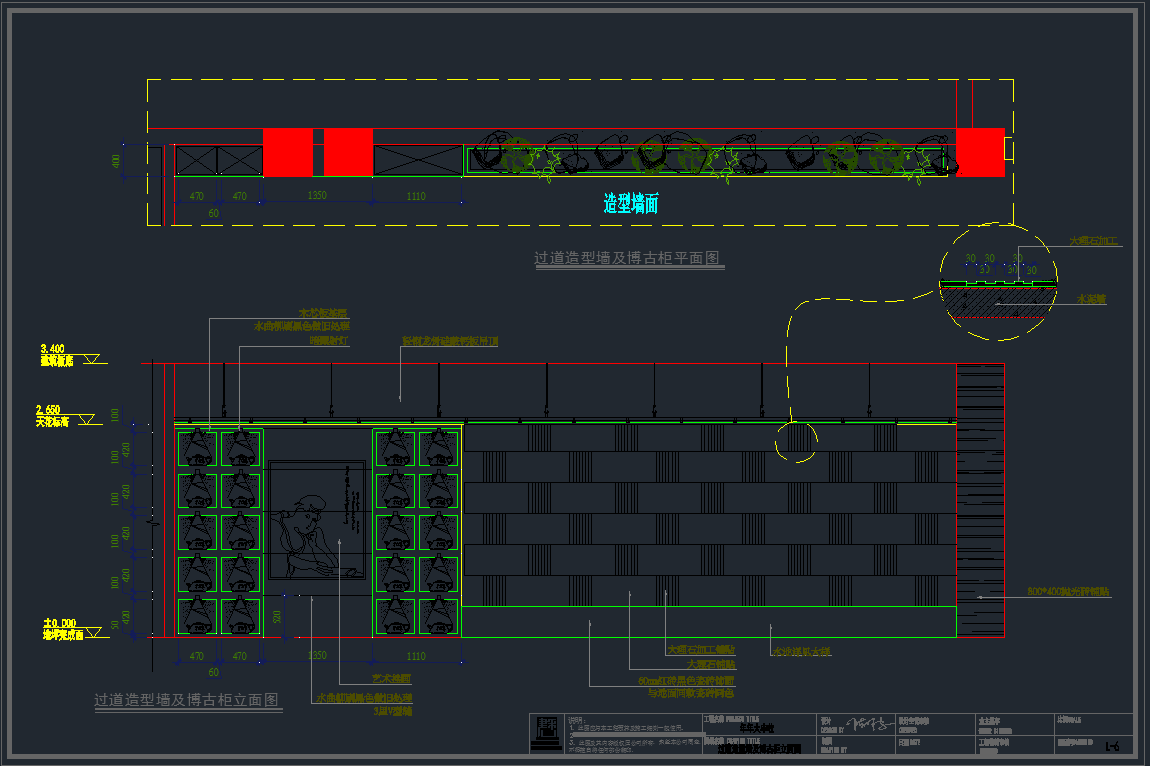Select the top-left display cabinet cell

[x=197, y=447]
